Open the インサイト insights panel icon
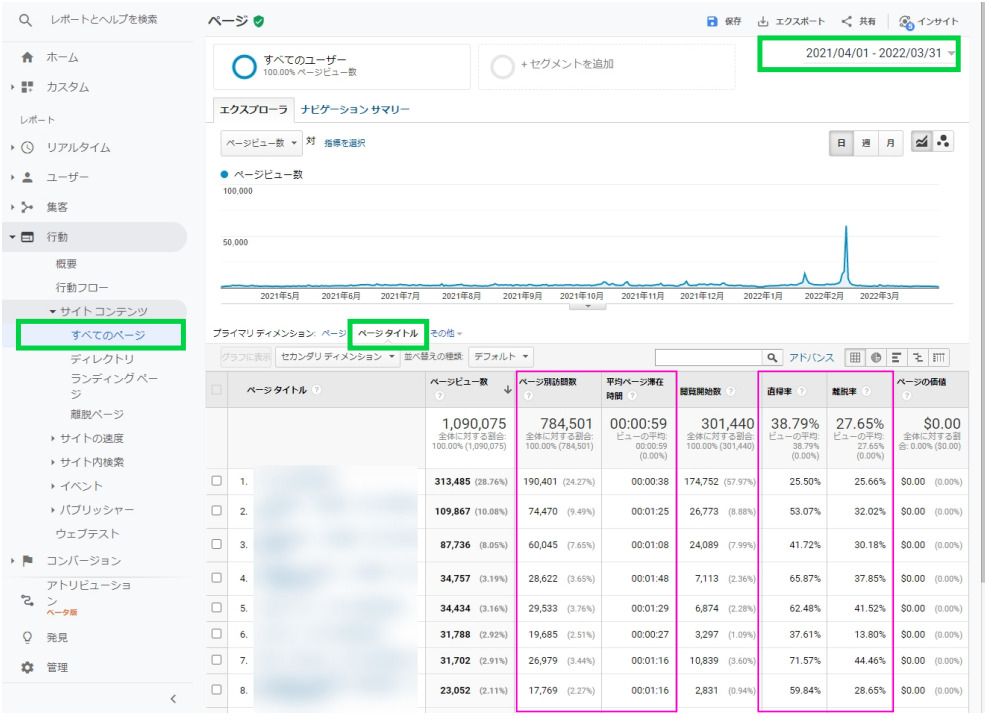The image size is (985, 720). coord(905,21)
